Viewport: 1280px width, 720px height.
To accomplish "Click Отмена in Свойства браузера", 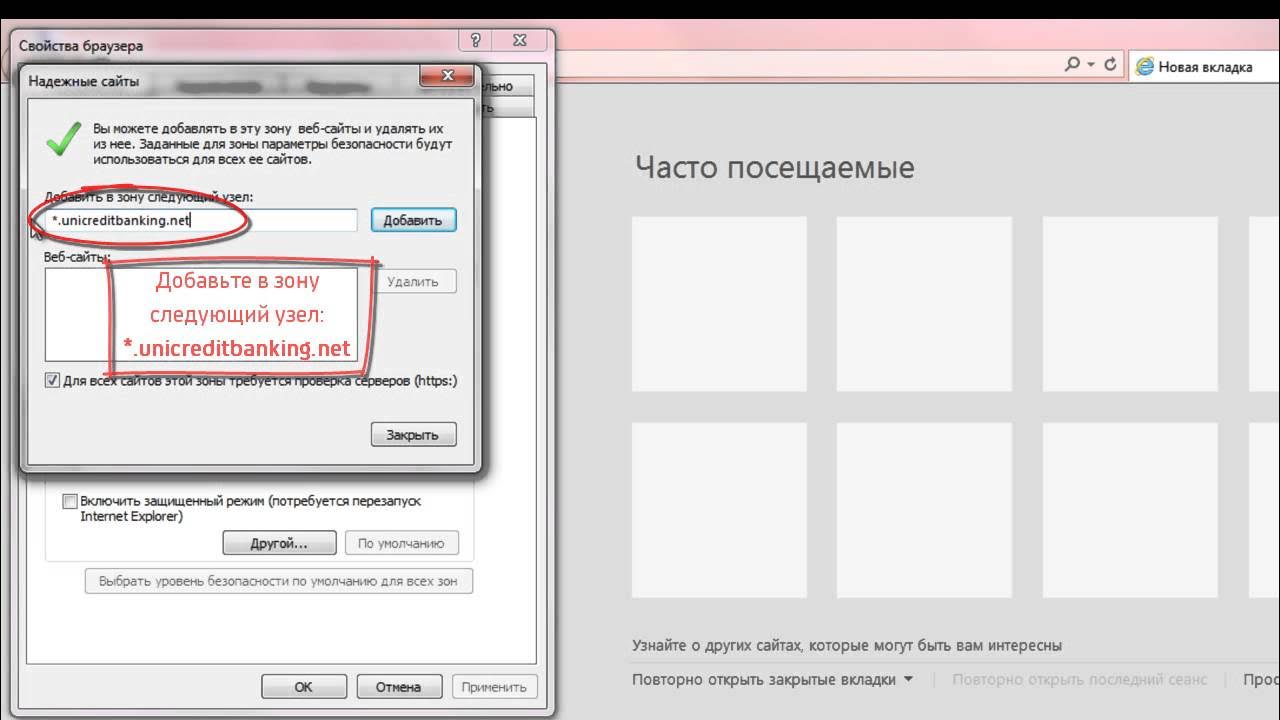I will 398,687.
